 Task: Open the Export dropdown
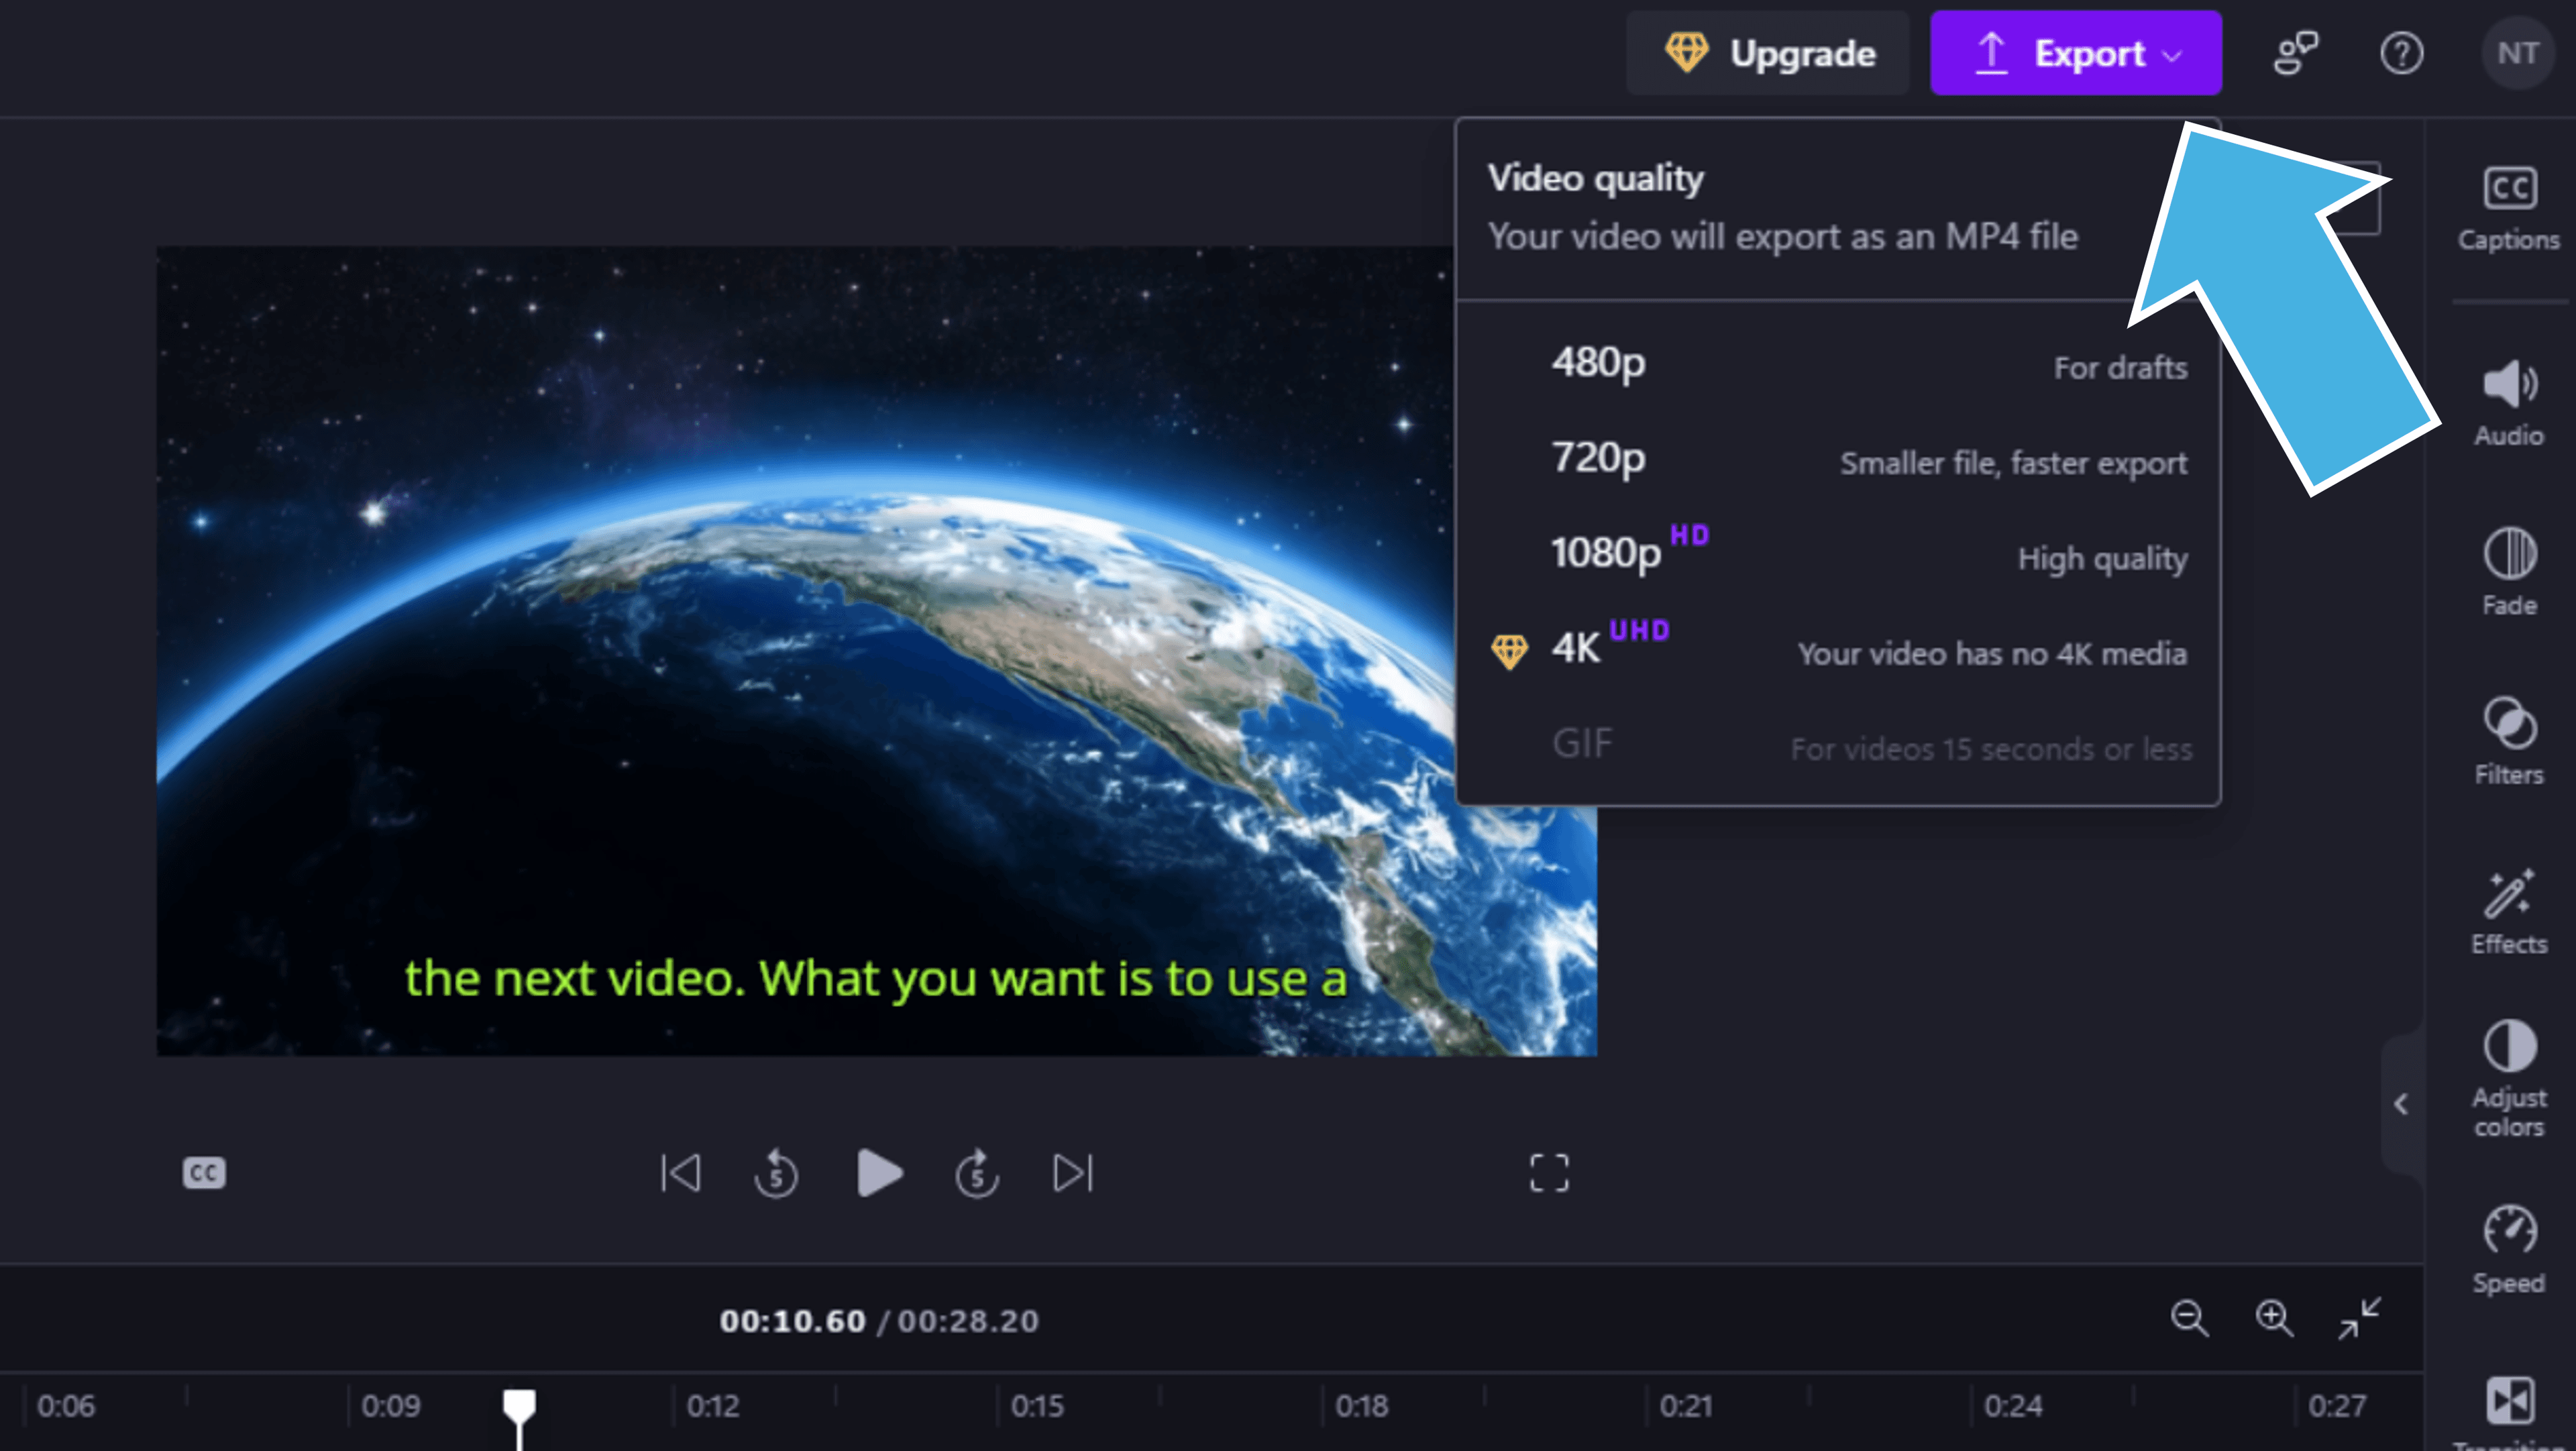(x=2076, y=53)
